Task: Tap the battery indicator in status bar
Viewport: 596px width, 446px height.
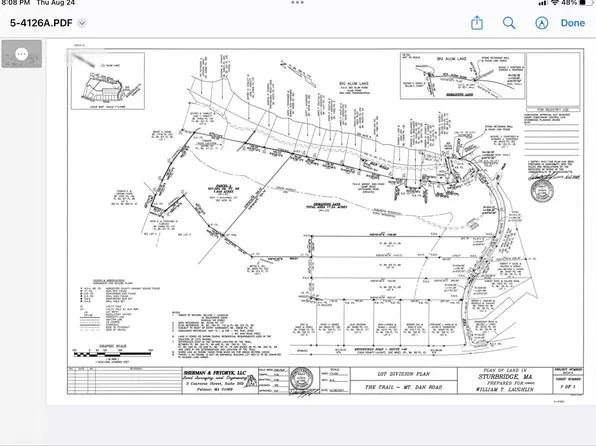Action: pos(587,2)
